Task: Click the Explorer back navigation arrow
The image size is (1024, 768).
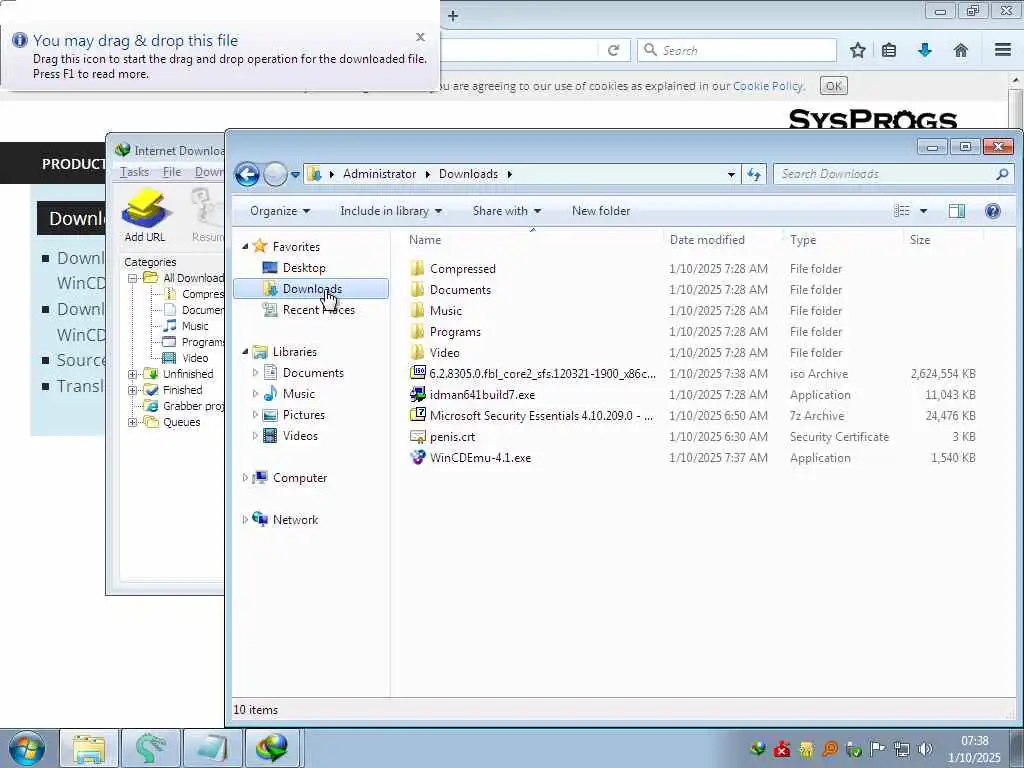Action: (248, 174)
